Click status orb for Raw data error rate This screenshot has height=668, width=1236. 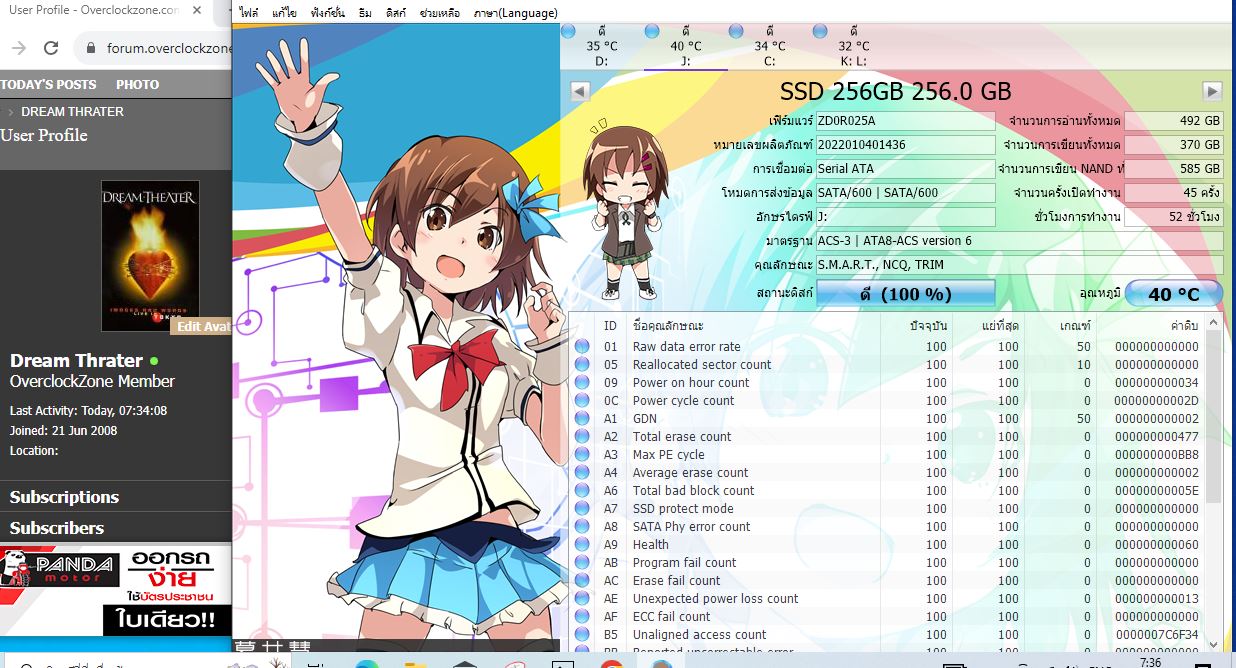tap(582, 347)
